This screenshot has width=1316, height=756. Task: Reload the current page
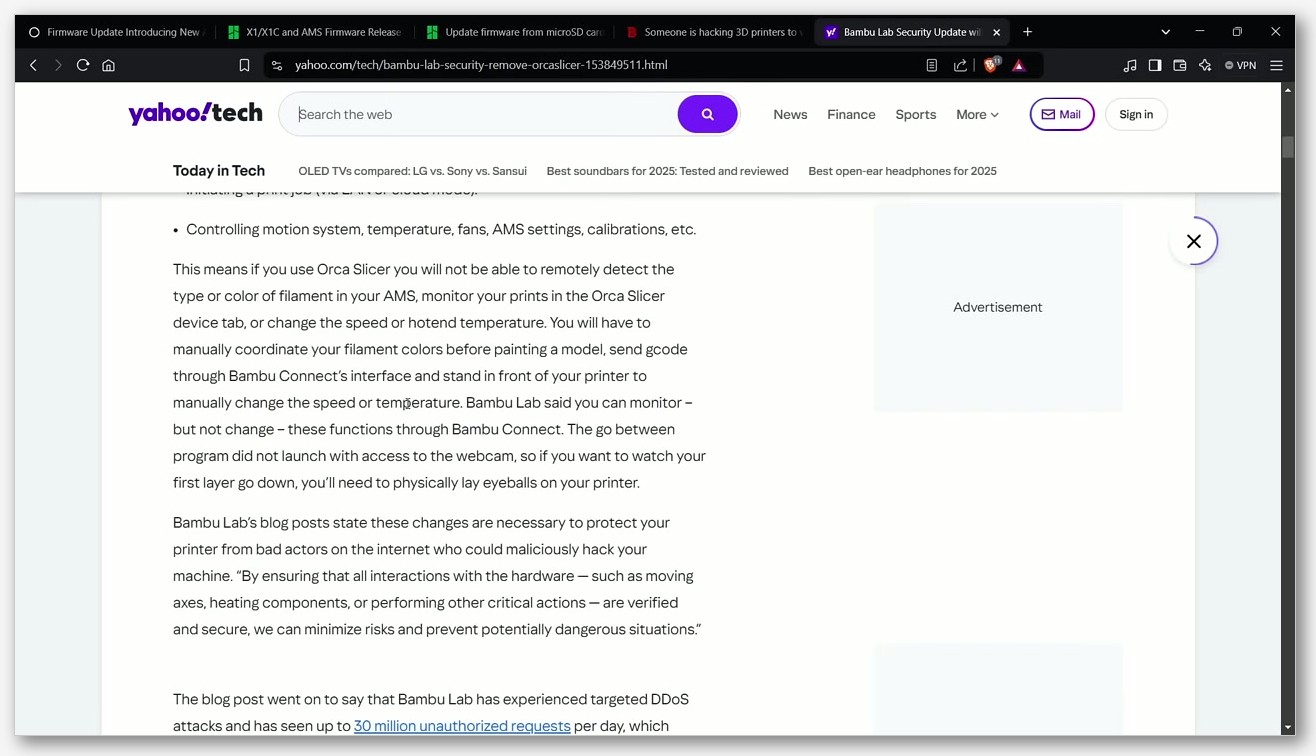coord(83,65)
